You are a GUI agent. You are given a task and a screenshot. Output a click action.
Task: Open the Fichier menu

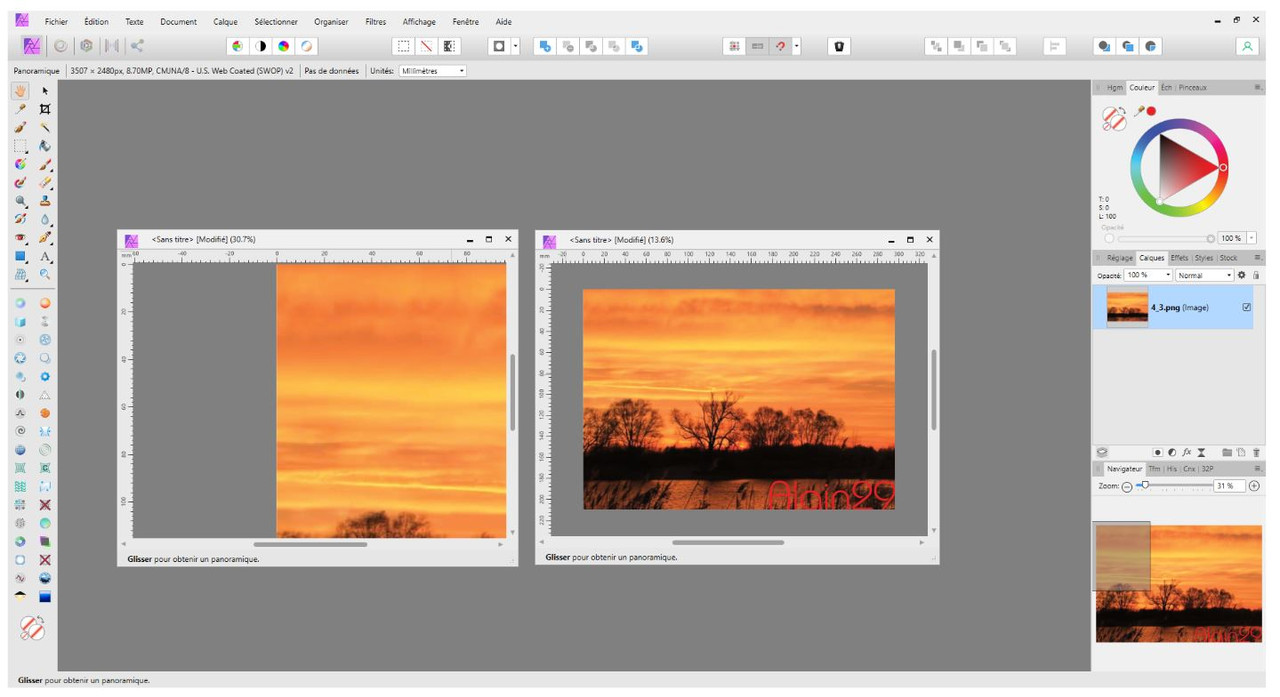pyautogui.click(x=56, y=22)
